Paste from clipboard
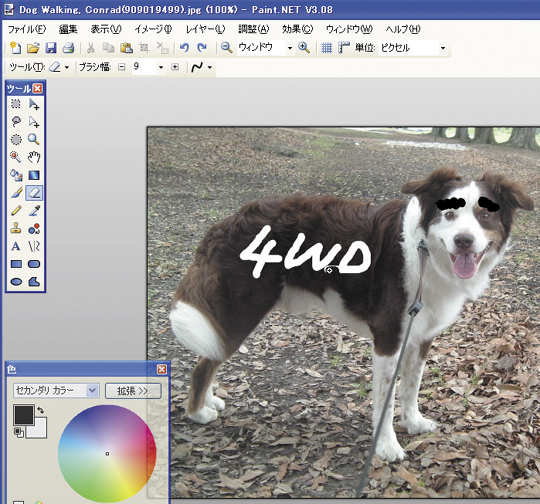The image size is (540, 504). (x=126, y=48)
